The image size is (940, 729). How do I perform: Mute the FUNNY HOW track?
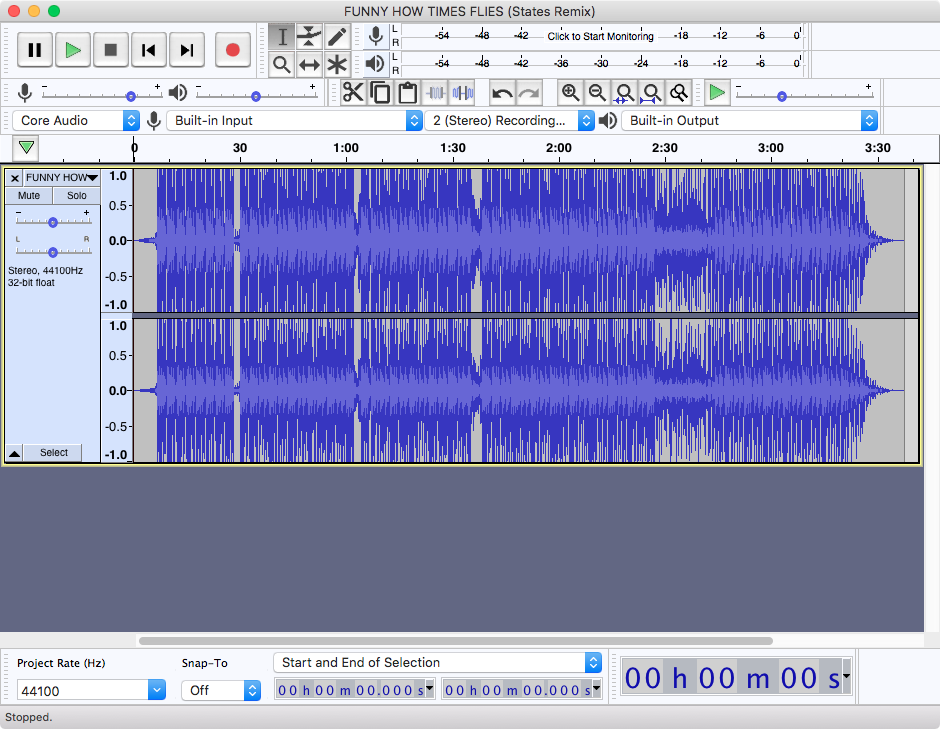point(29,195)
